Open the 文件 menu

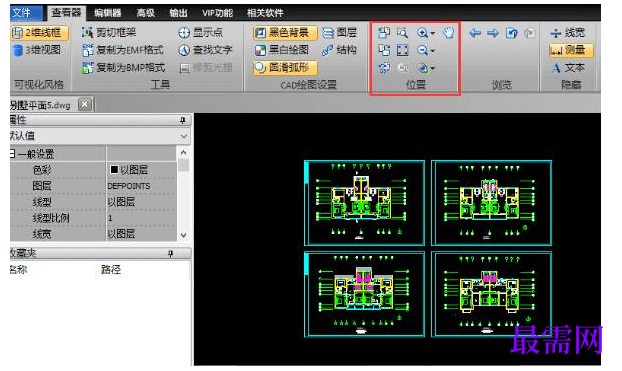[26, 13]
